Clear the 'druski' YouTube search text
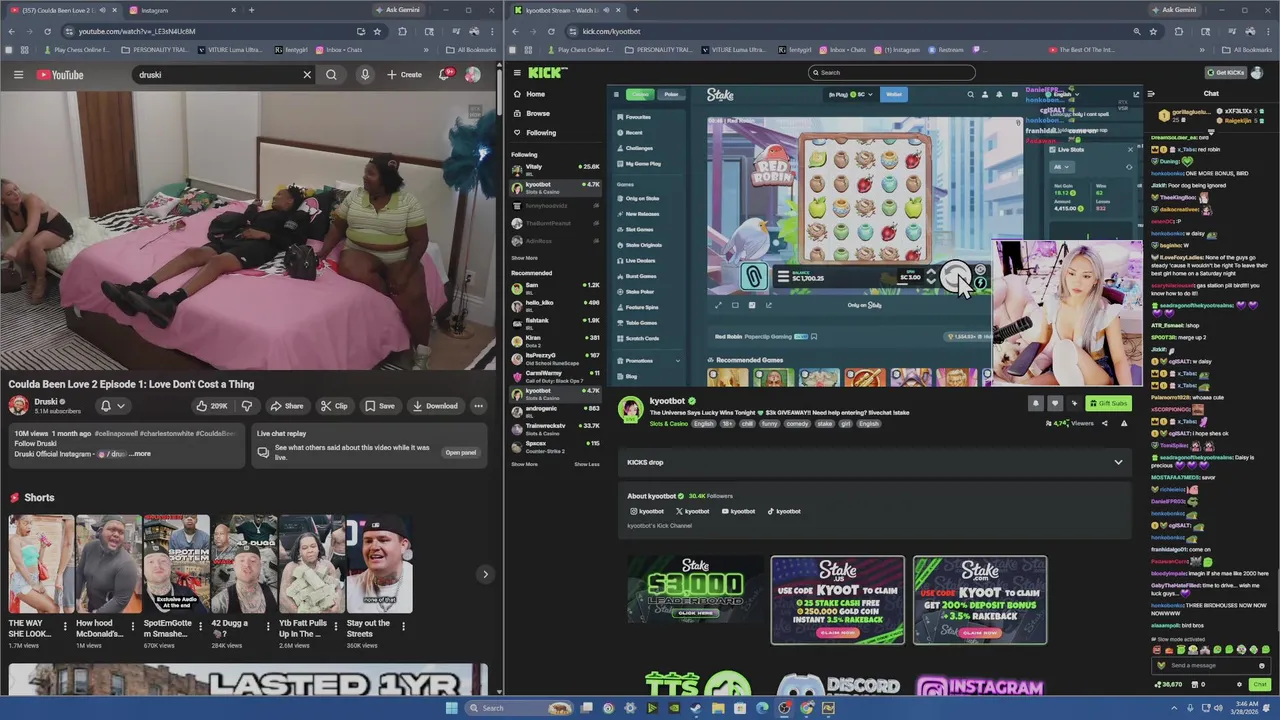The width and height of the screenshot is (1280, 720). pyautogui.click(x=307, y=75)
